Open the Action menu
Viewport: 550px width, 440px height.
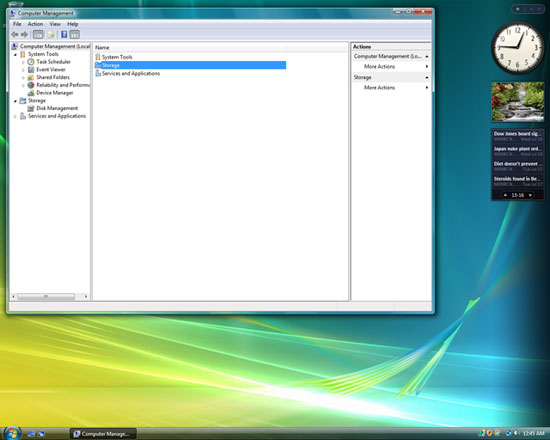(x=35, y=24)
